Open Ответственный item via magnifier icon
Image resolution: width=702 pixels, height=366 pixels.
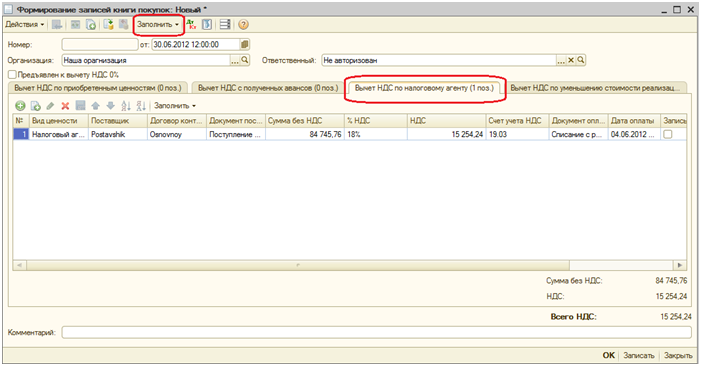581,60
